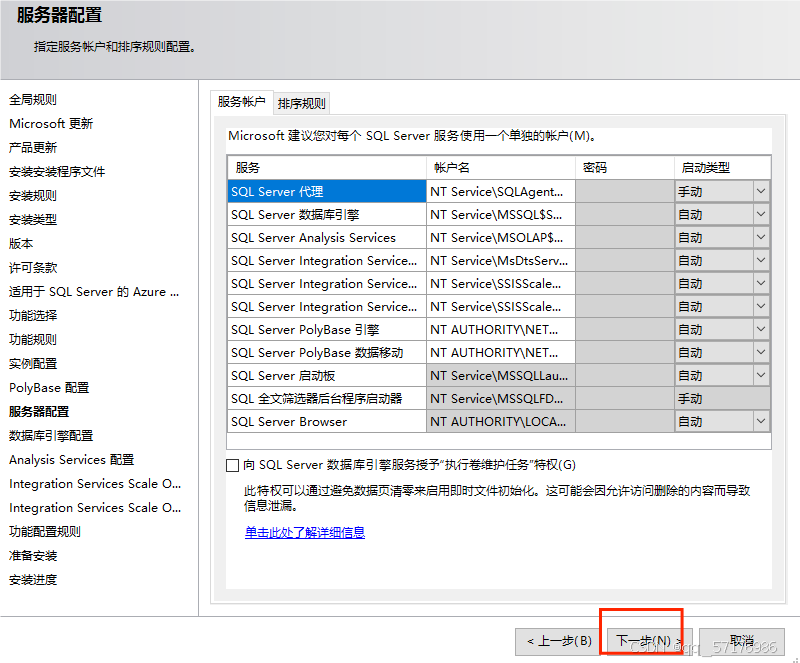Click the 手动 startup value for 全文筛选器 row
800x663 pixels.
click(722, 398)
